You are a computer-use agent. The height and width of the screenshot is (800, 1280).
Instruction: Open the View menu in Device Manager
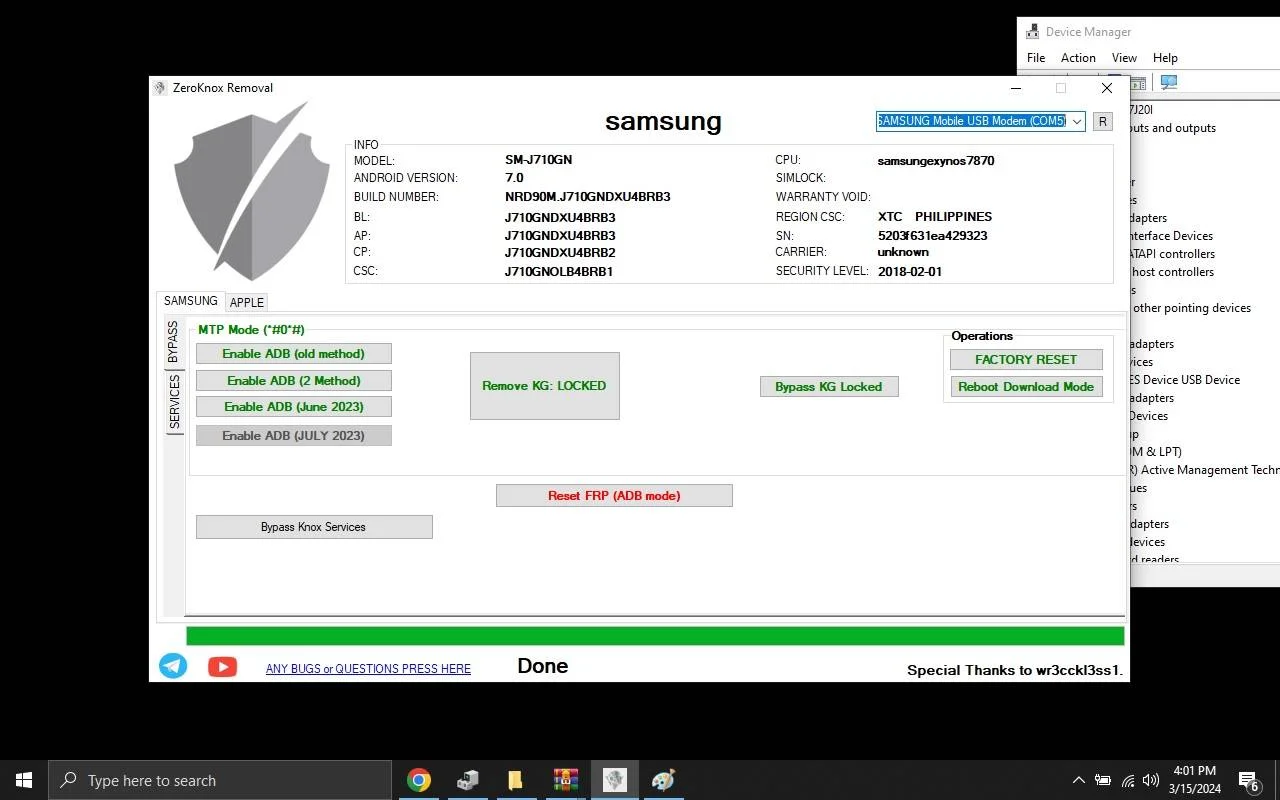click(1124, 58)
